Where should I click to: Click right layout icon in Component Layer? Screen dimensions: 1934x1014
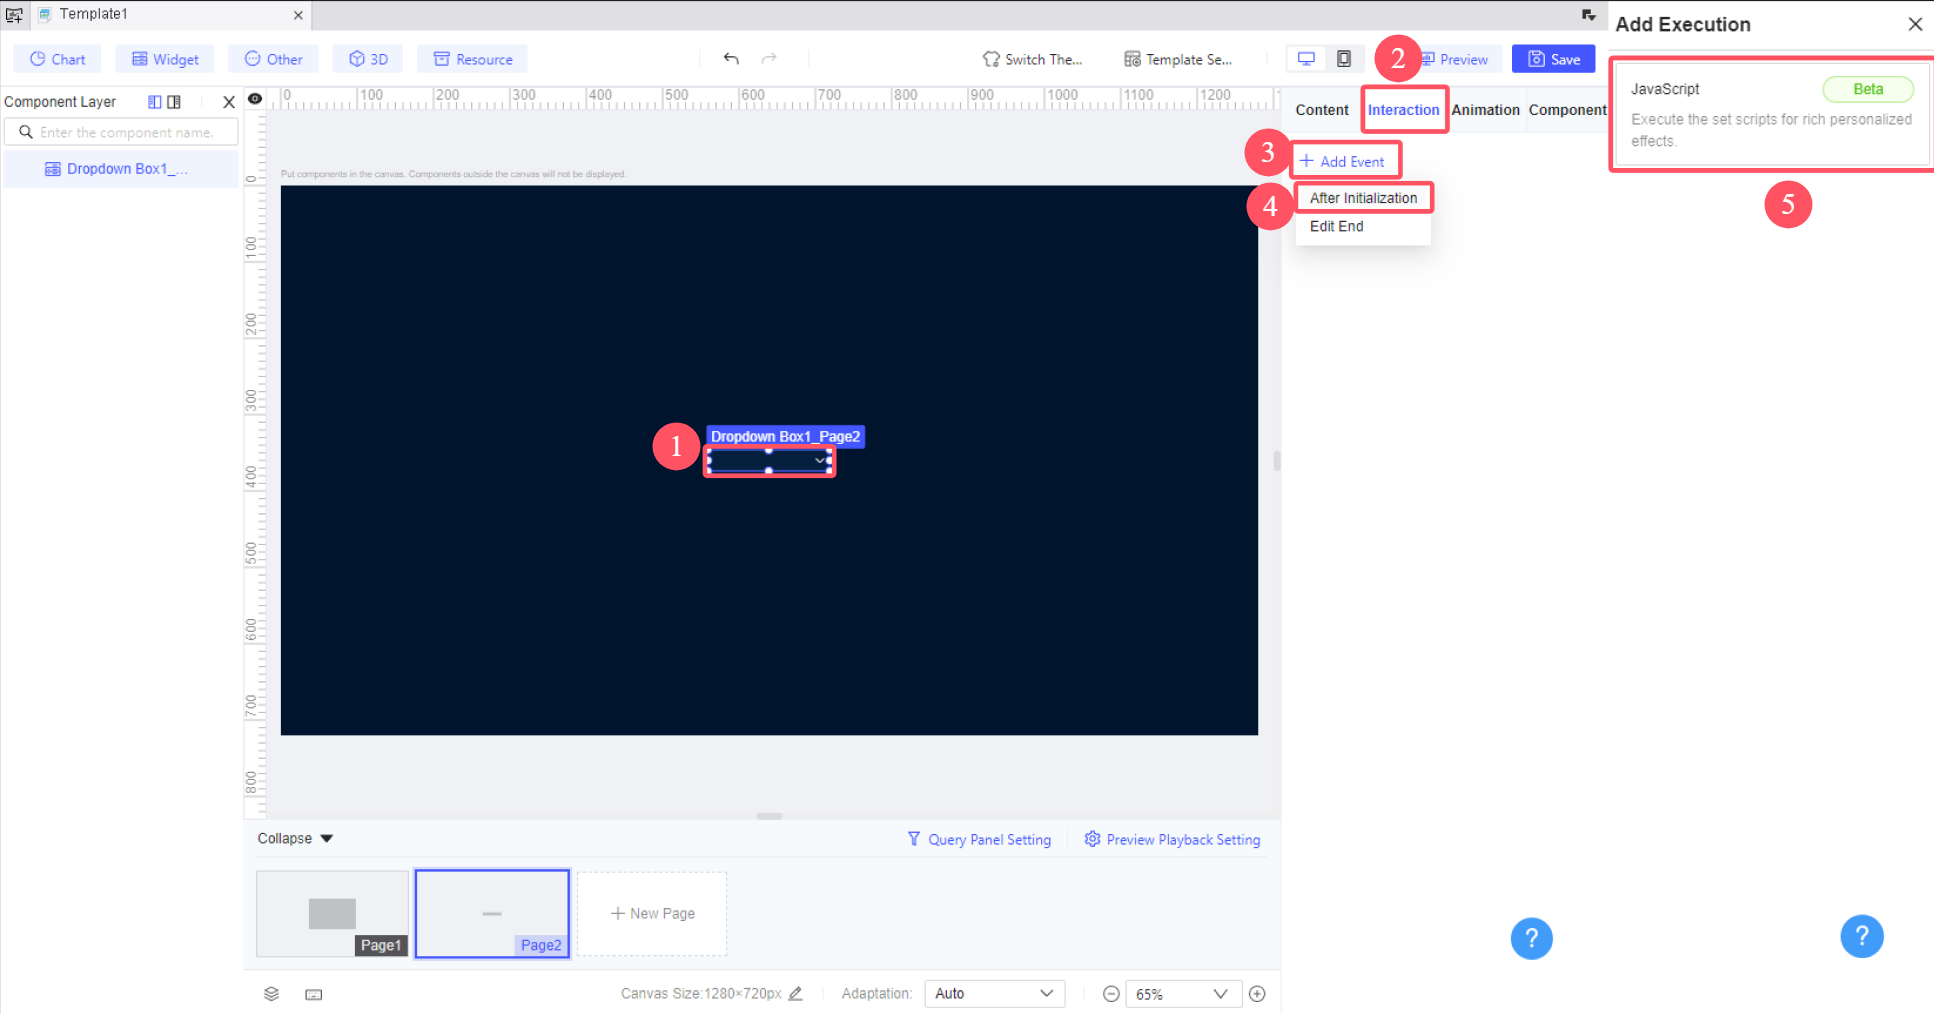point(174,102)
